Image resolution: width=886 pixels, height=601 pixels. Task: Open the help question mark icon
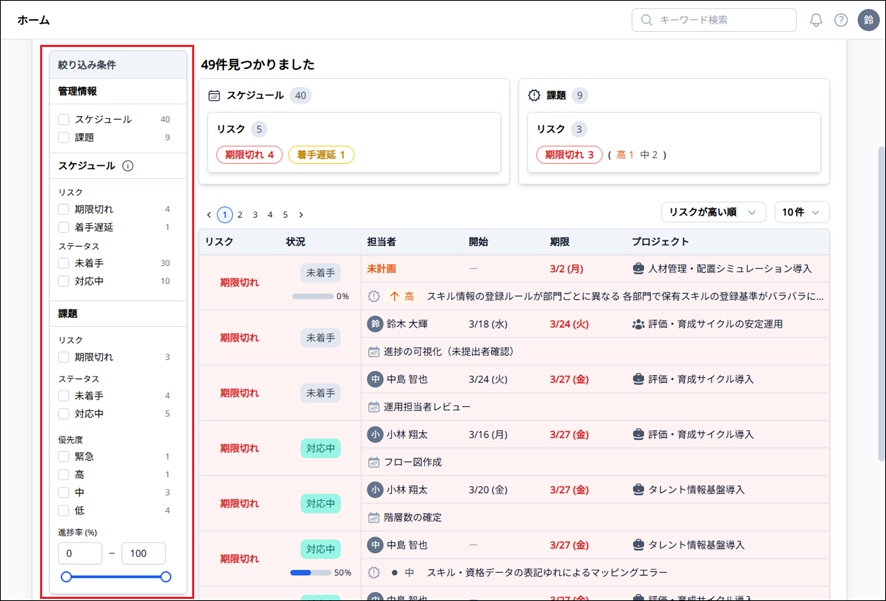tap(841, 20)
